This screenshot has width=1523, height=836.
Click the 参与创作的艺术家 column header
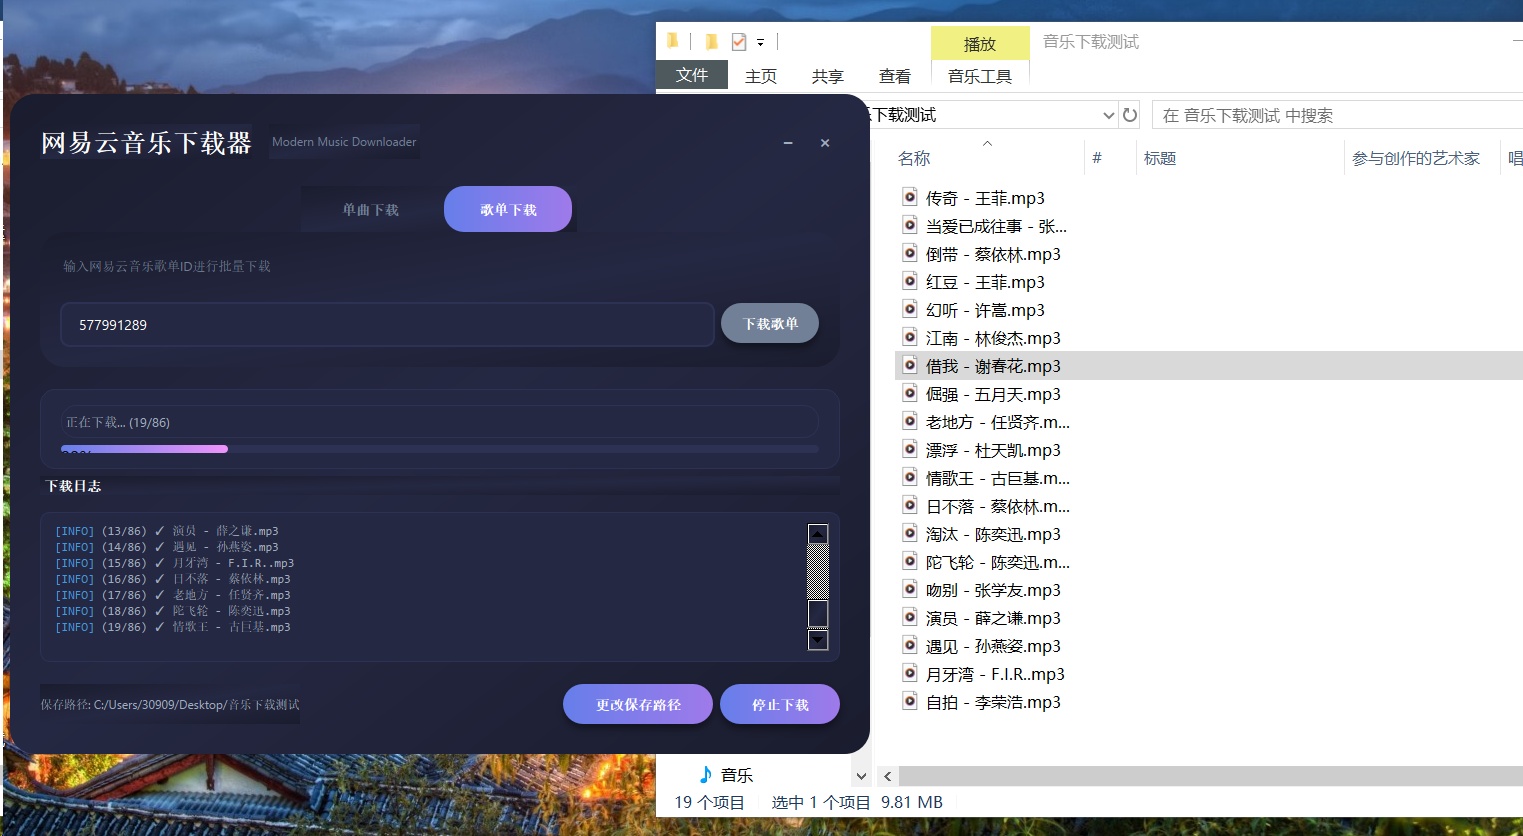1416,158
